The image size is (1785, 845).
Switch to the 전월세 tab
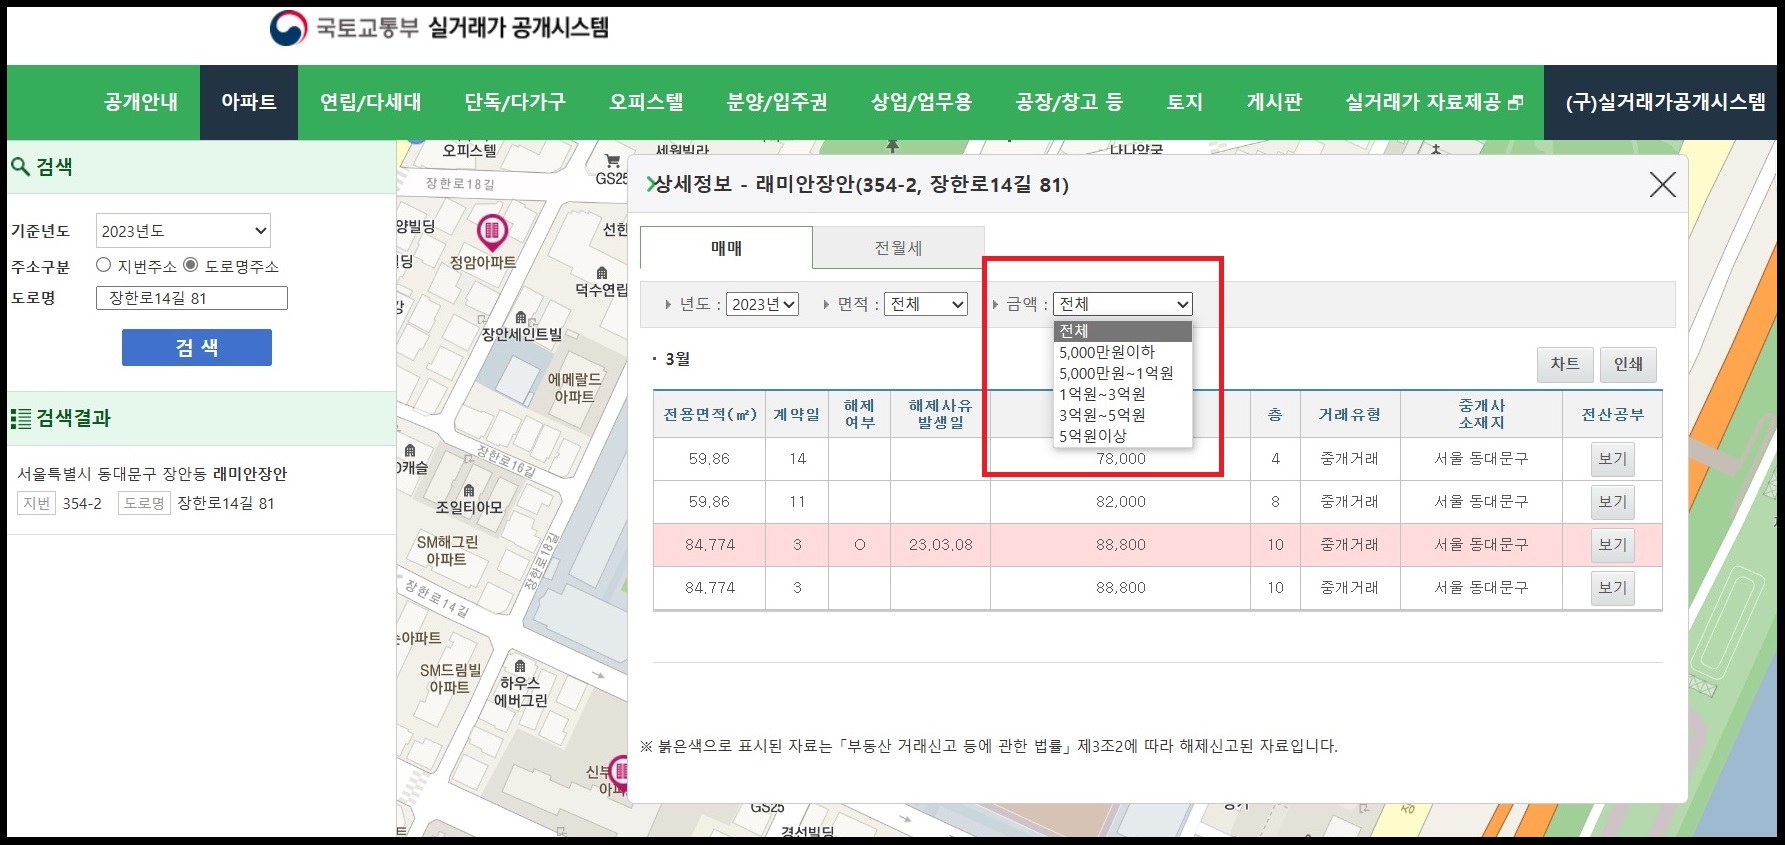(898, 248)
